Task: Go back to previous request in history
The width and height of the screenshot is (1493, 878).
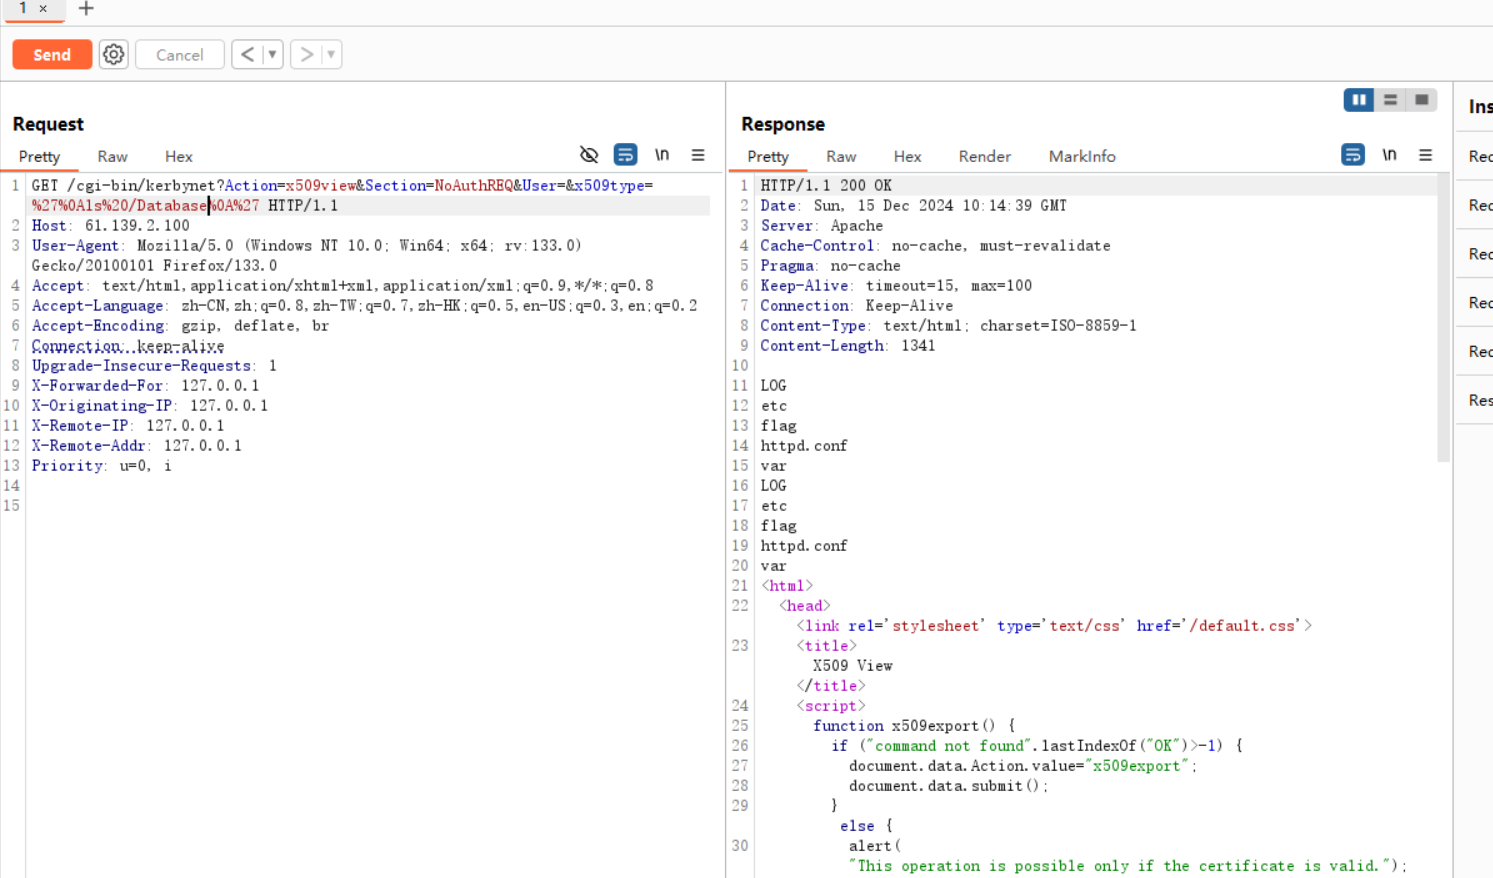Action: (x=247, y=54)
